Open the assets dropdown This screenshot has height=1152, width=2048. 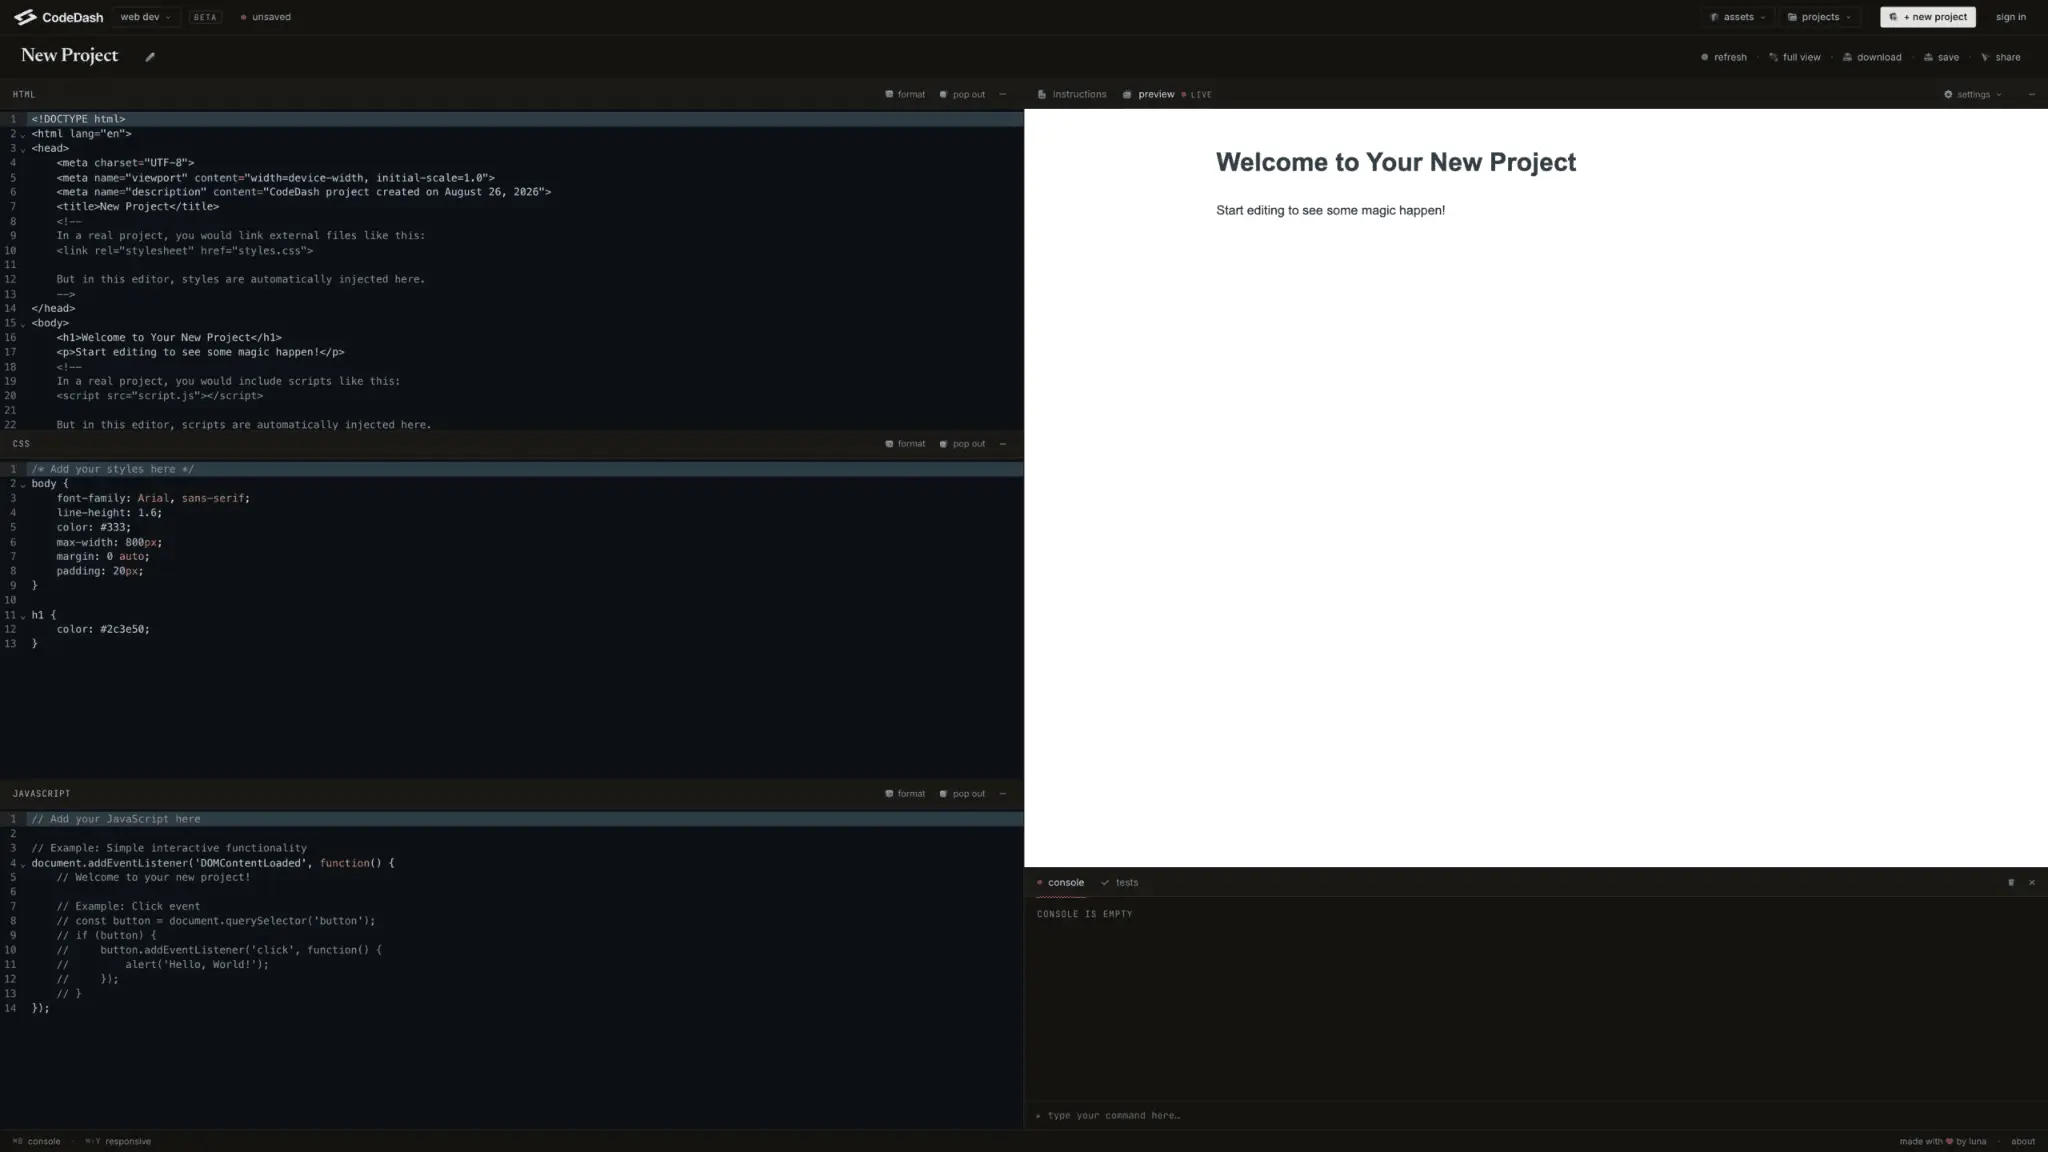pyautogui.click(x=1738, y=17)
